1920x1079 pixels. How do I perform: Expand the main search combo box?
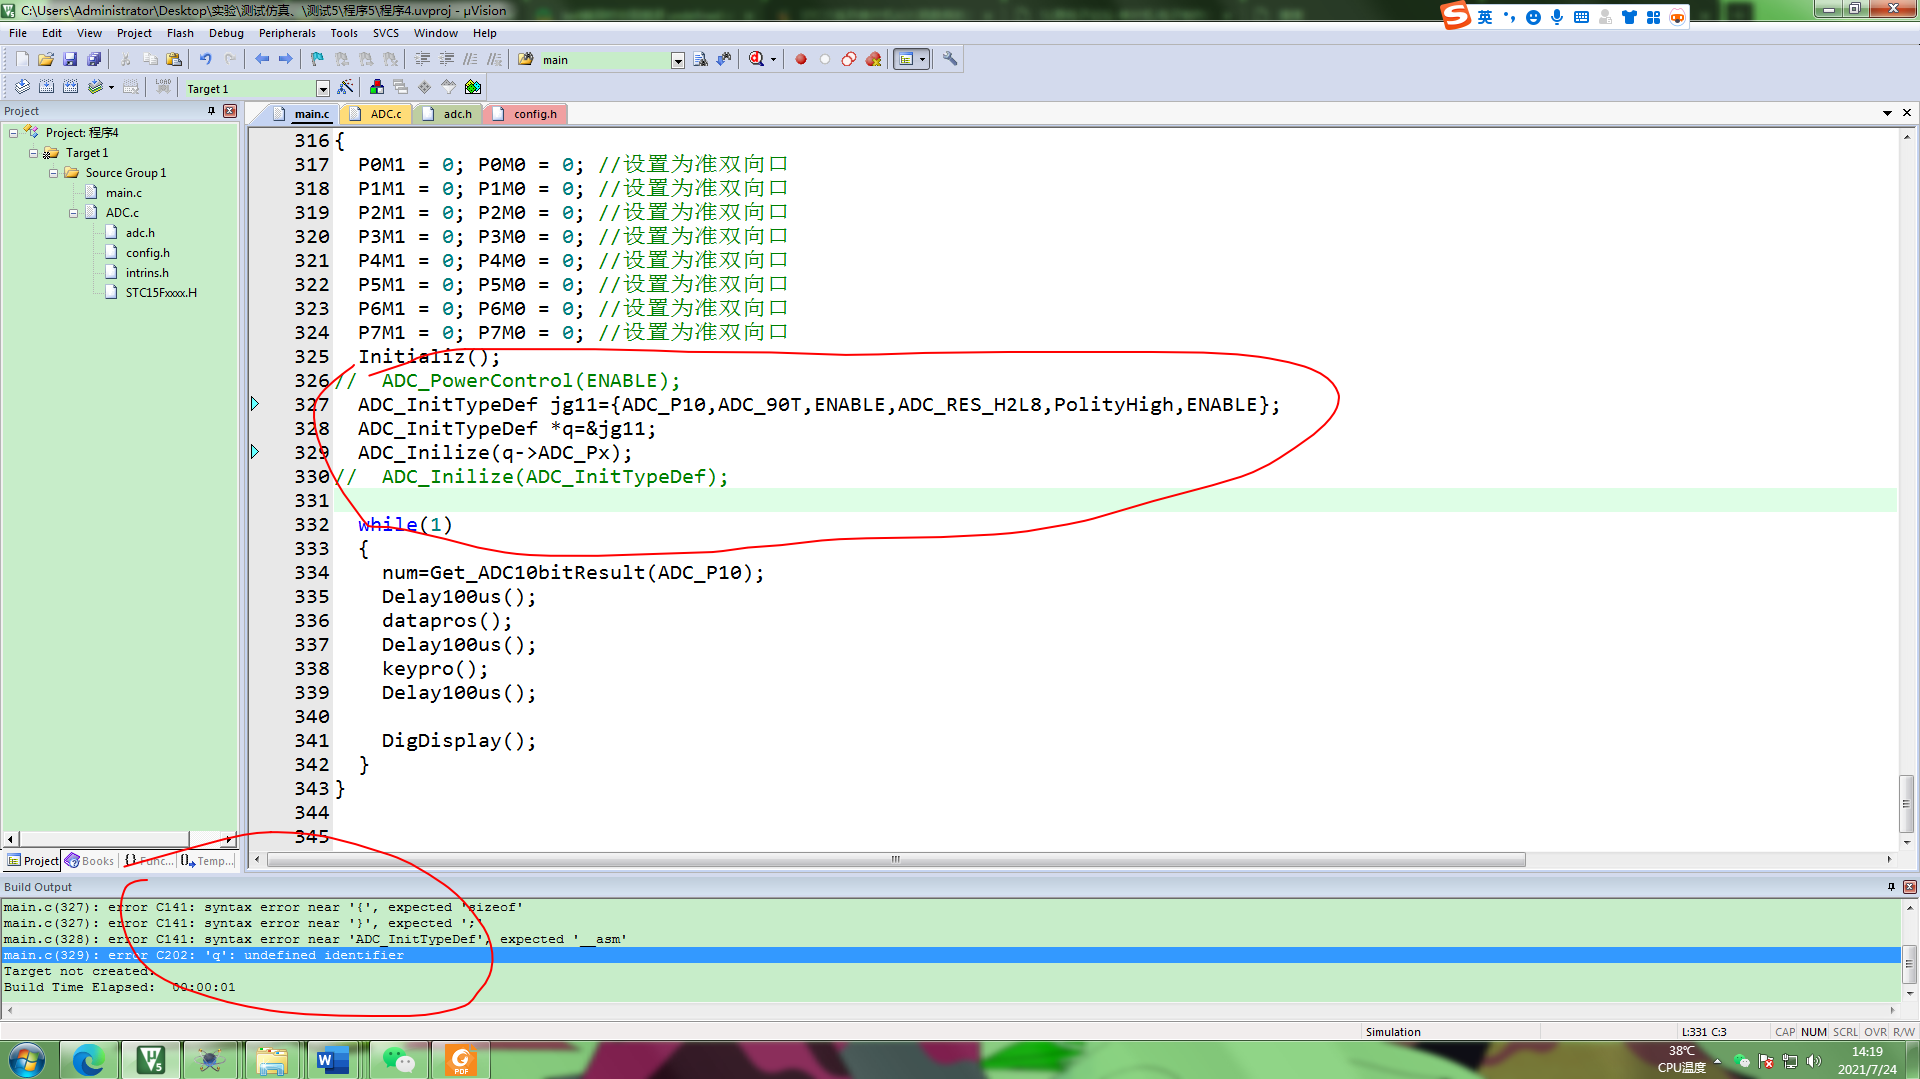pos(678,61)
